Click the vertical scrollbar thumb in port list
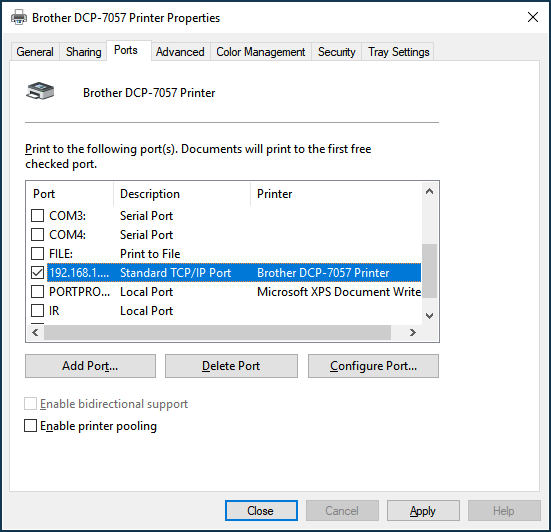 [x=429, y=271]
